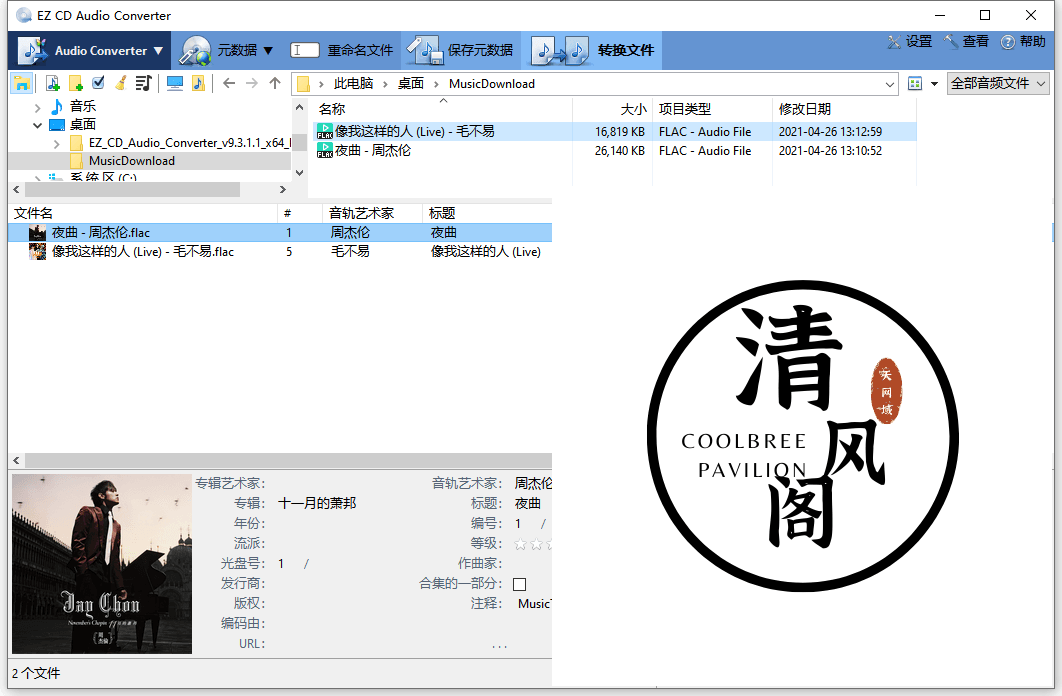Click the broom clear-list icon

(121, 83)
